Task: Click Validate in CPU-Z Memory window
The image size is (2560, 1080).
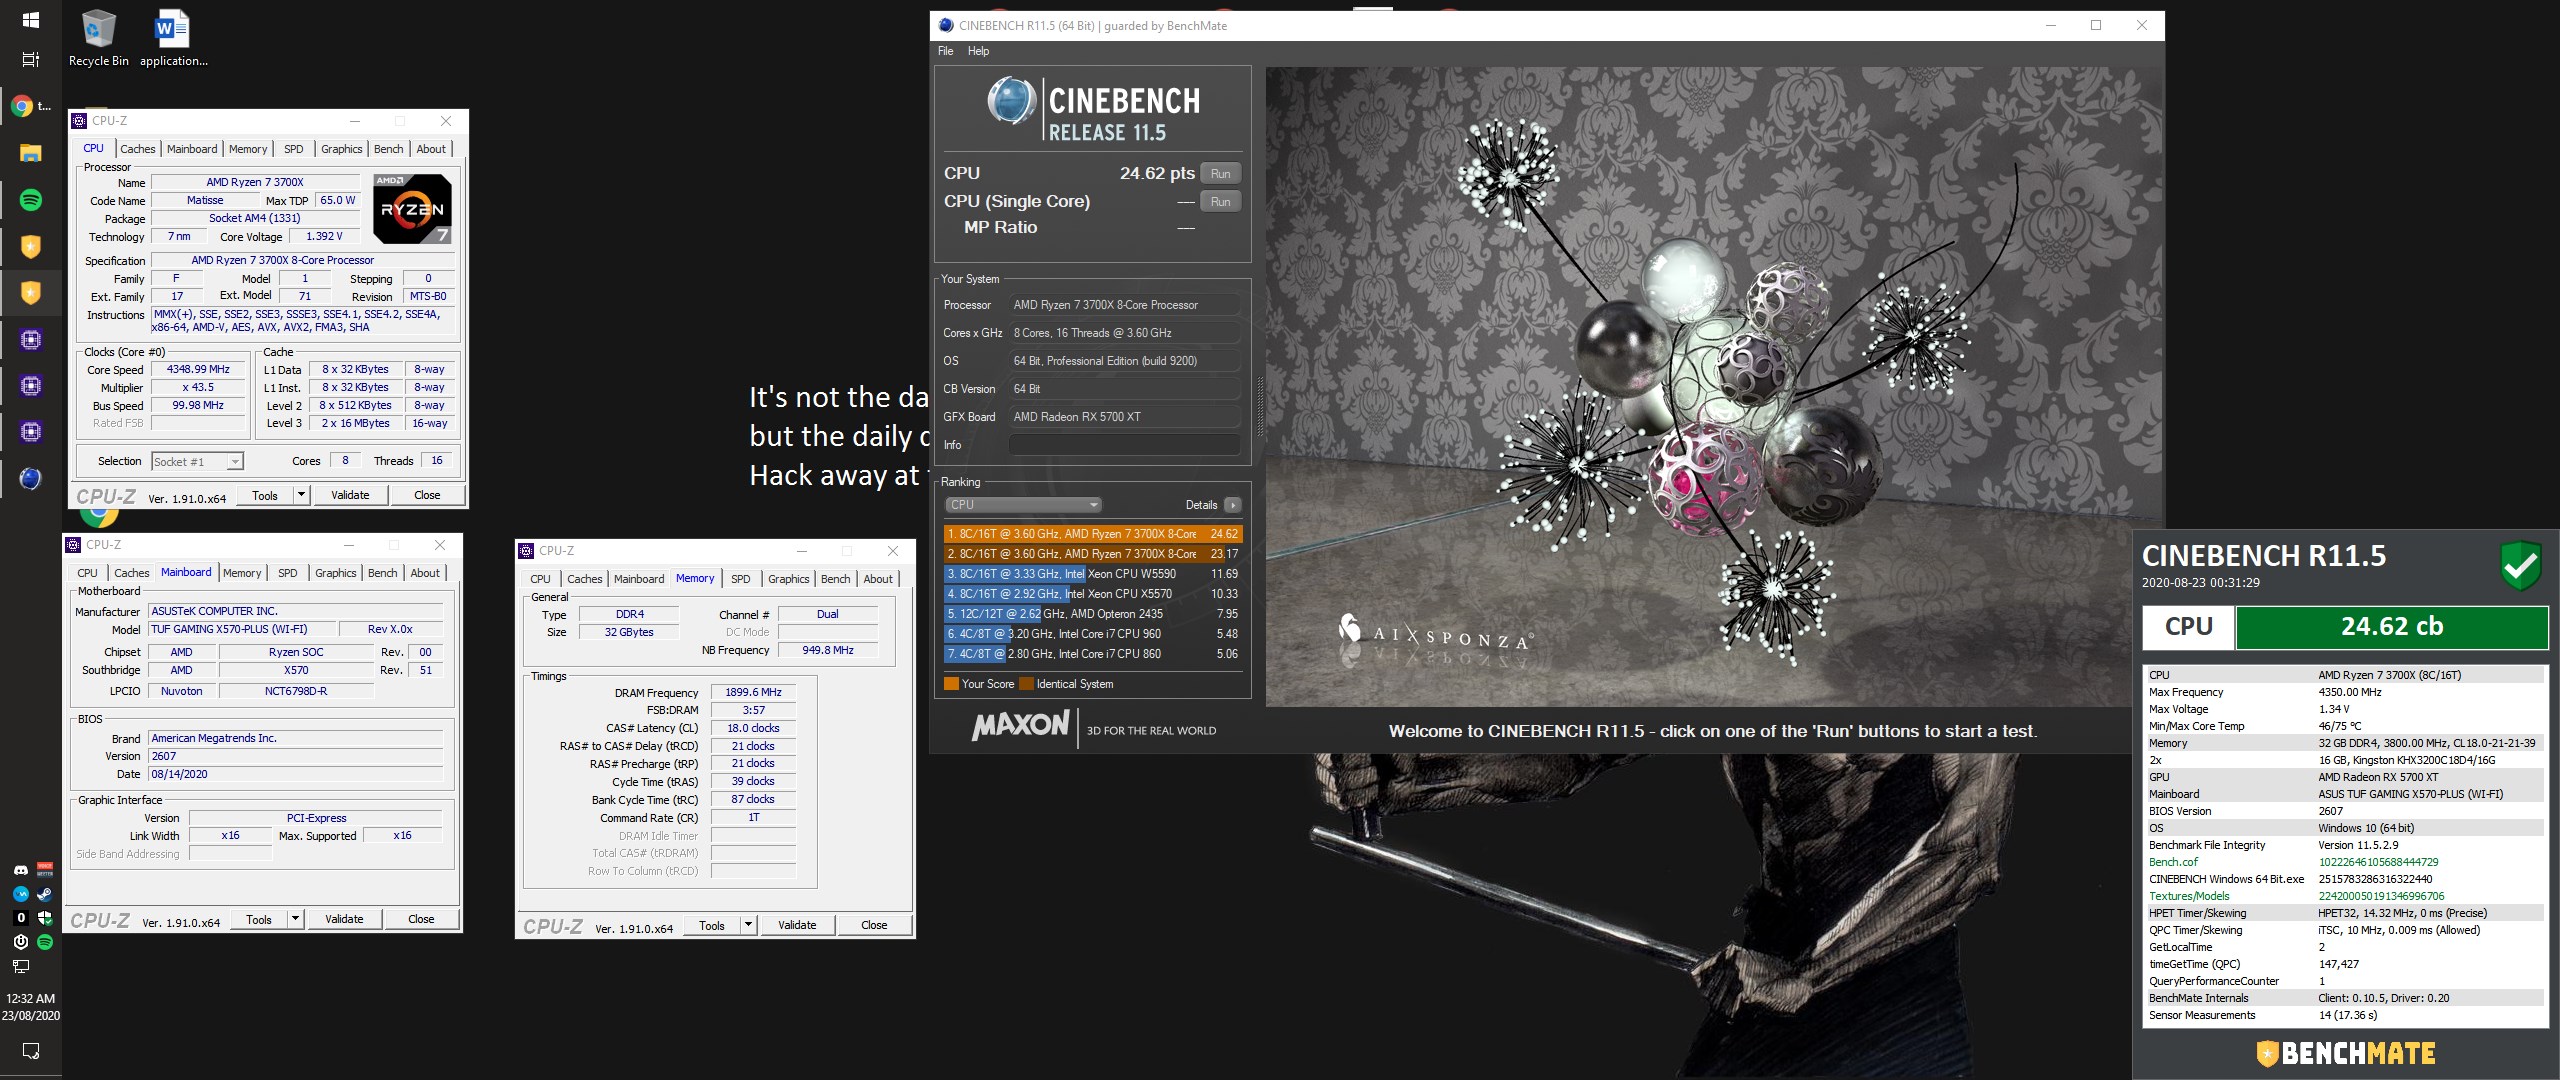Action: coord(797,925)
